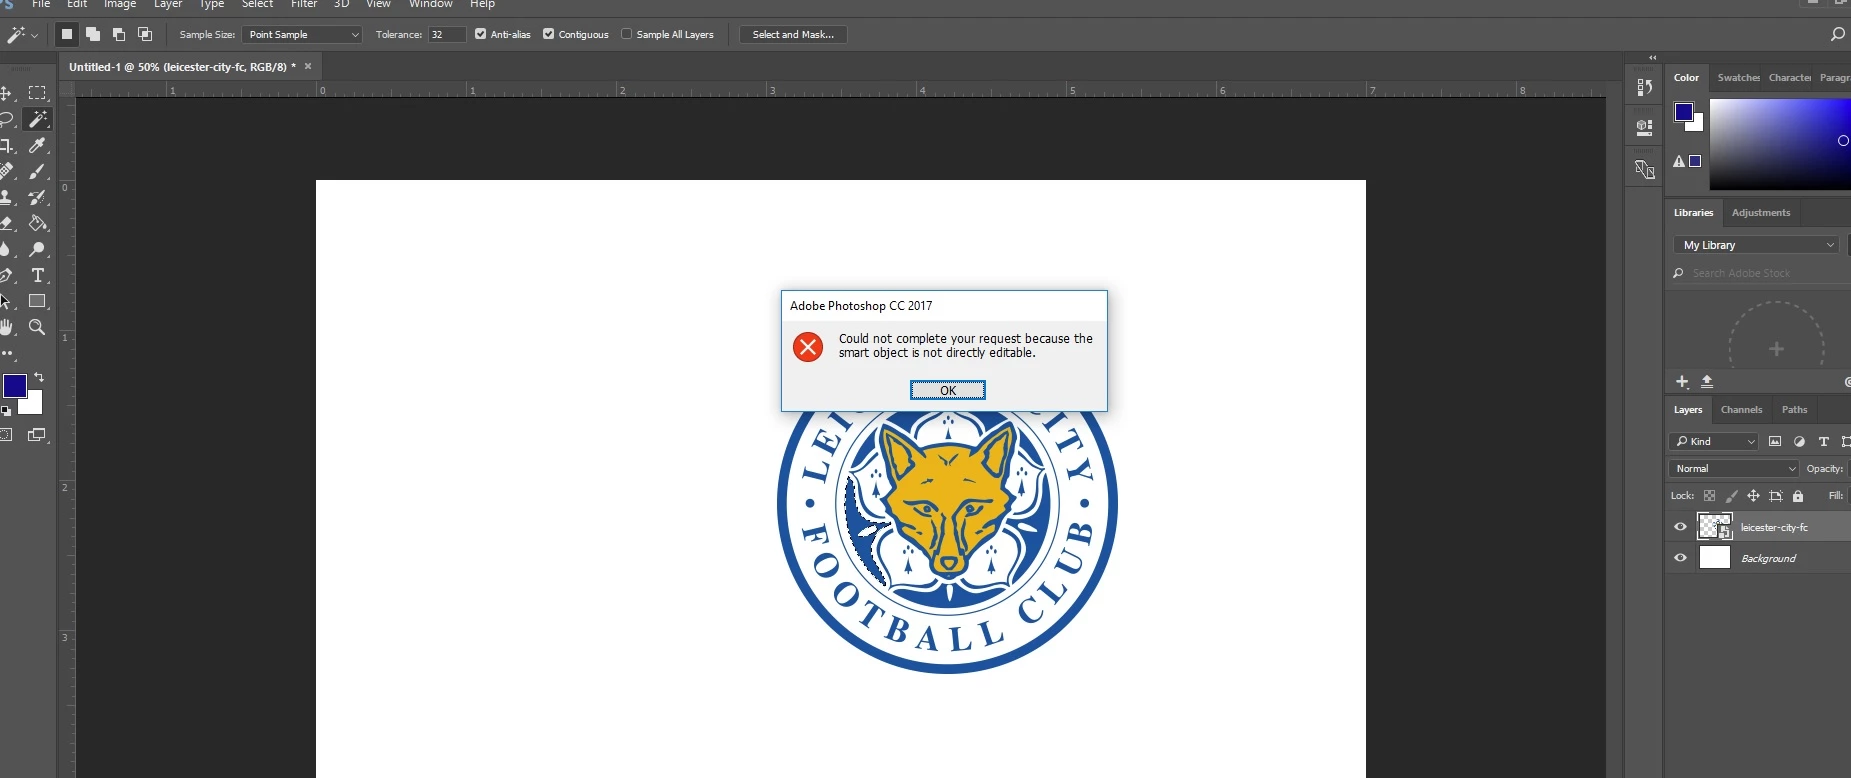Reset default foreground and background colors

(x=6, y=410)
